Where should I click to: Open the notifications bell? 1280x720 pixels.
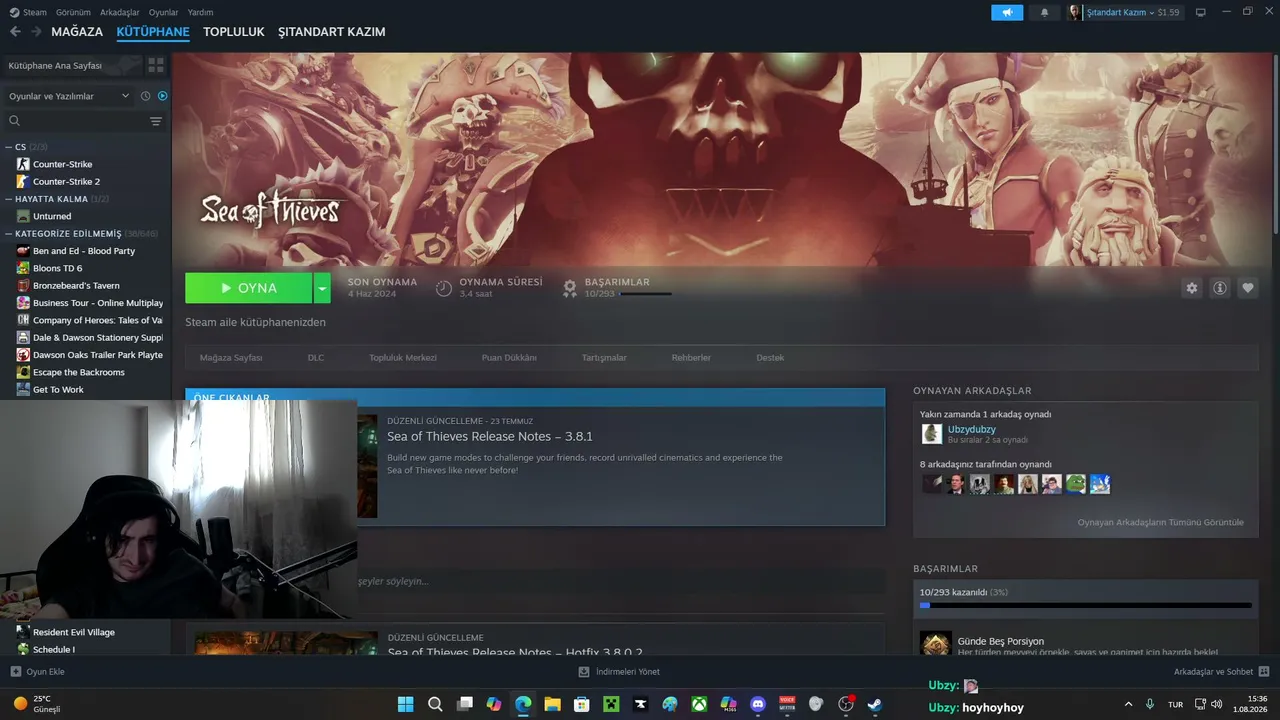[1045, 12]
